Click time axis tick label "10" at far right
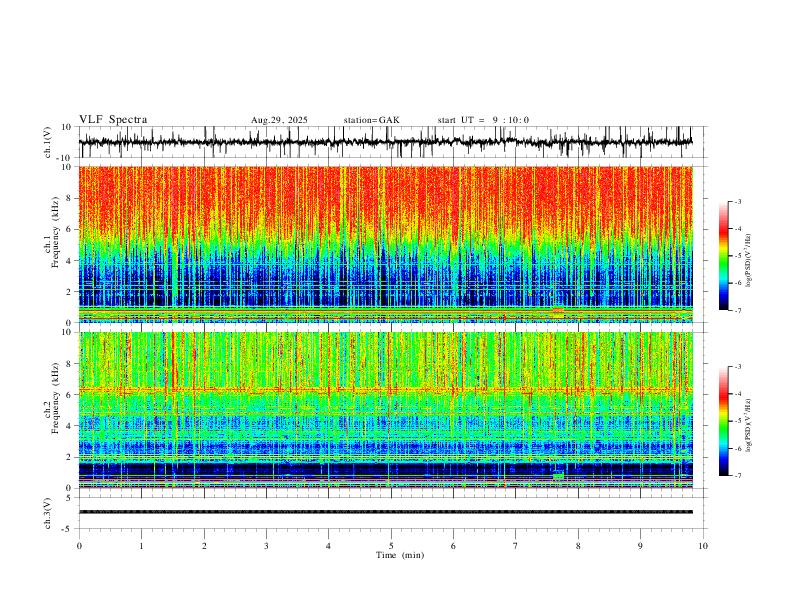The image size is (792, 612). point(703,546)
